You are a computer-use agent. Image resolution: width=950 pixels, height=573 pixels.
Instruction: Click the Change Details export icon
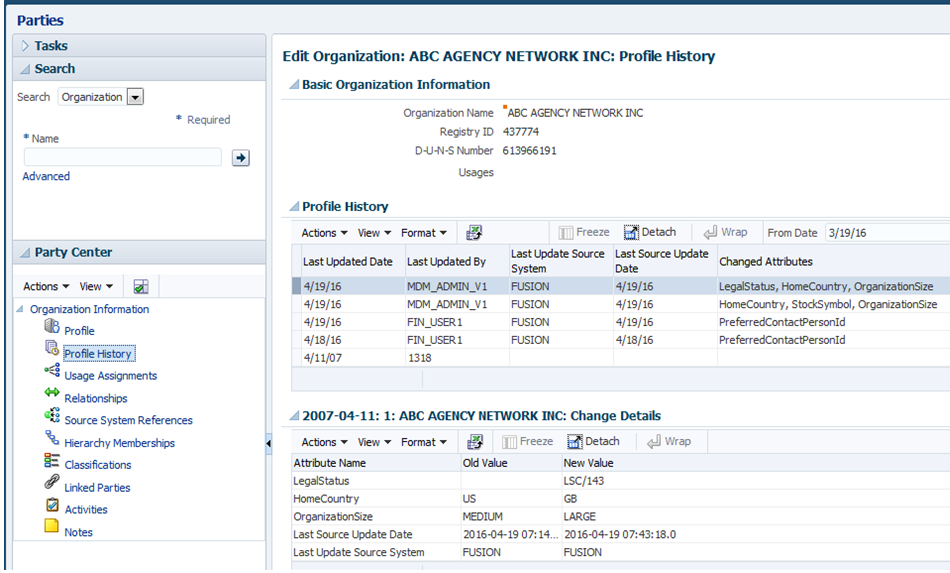pyautogui.click(x=474, y=442)
